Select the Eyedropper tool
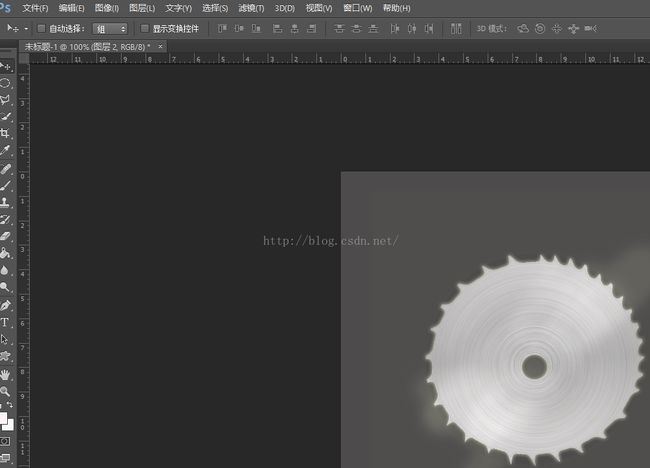This screenshot has height=468, width=650. pyautogui.click(x=6, y=149)
